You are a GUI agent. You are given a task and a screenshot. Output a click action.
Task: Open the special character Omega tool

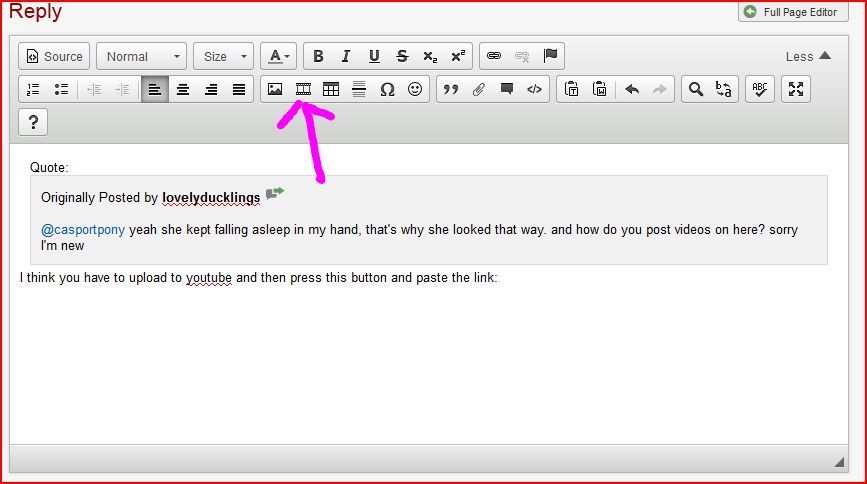click(x=387, y=89)
